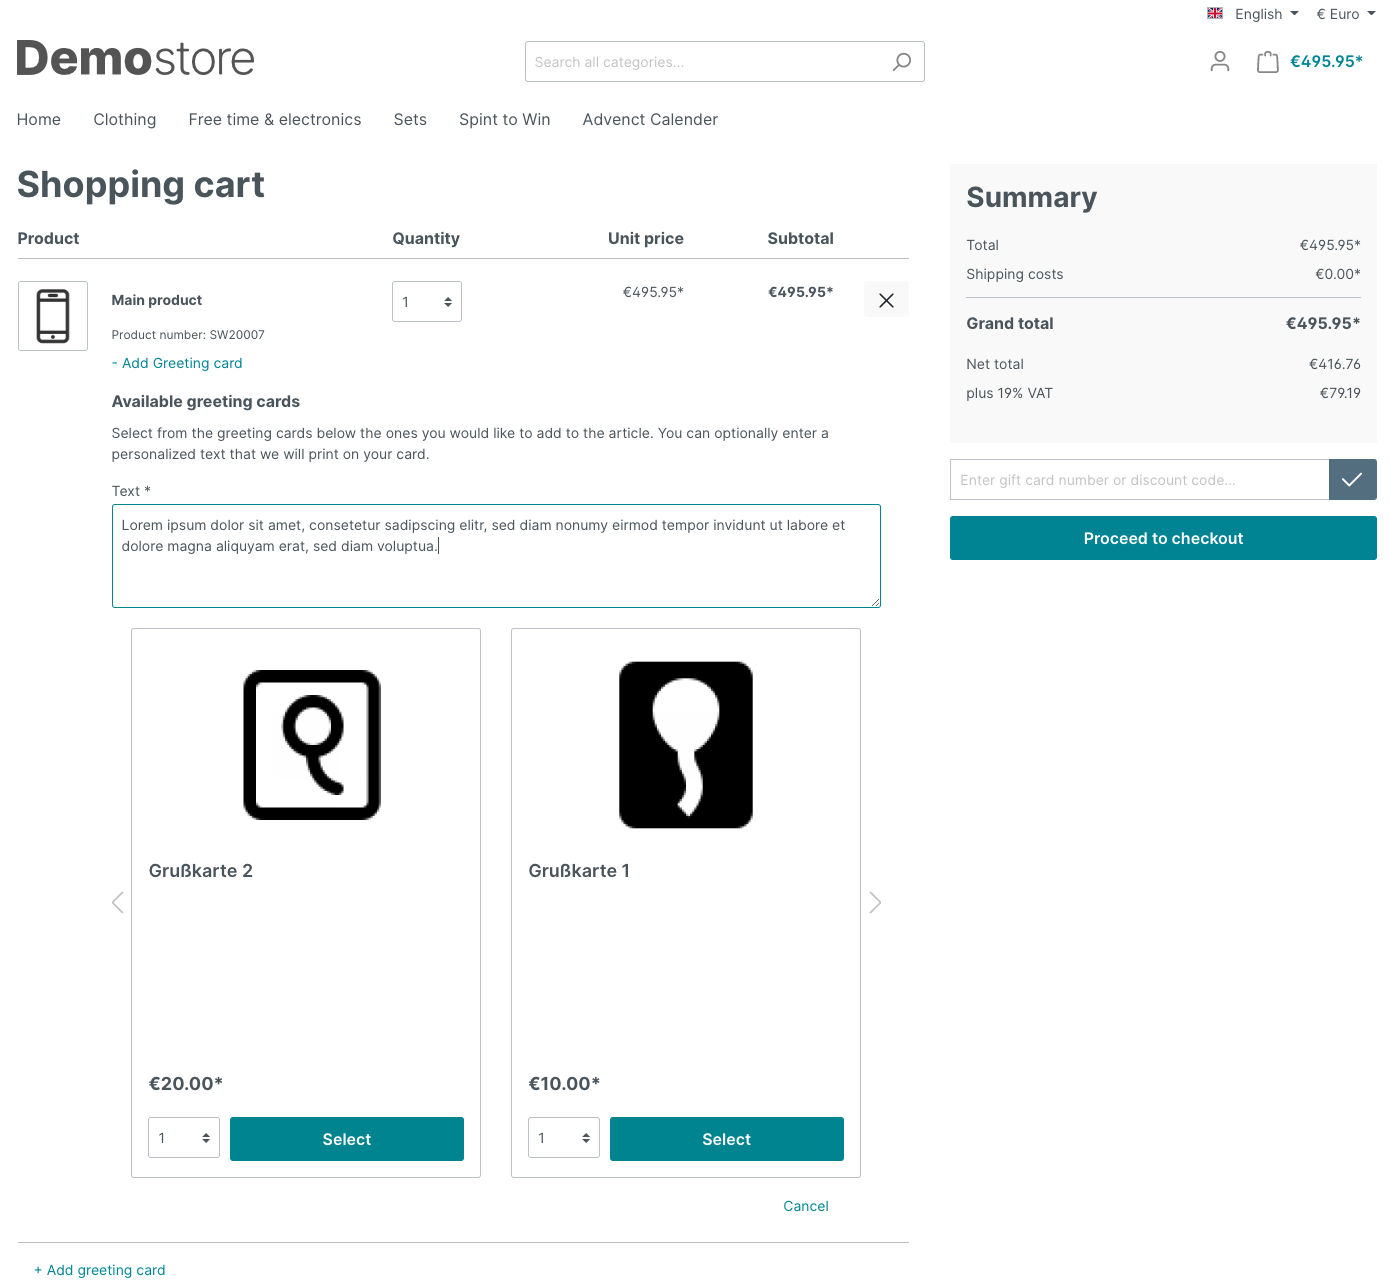Click into the greeting card Text area
This screenshot has height=1286, width=1390.
tap(496, 556)
